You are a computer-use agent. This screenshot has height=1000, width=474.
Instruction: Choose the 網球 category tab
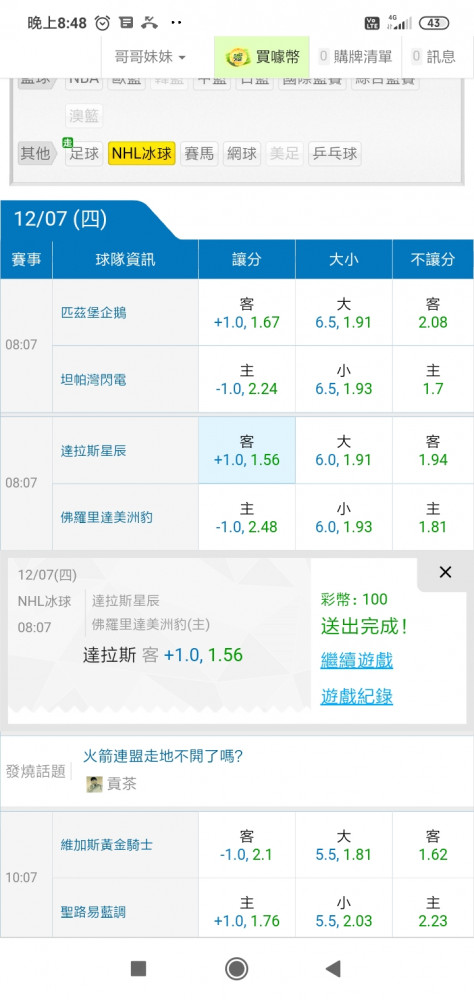[x=242, y=154]
